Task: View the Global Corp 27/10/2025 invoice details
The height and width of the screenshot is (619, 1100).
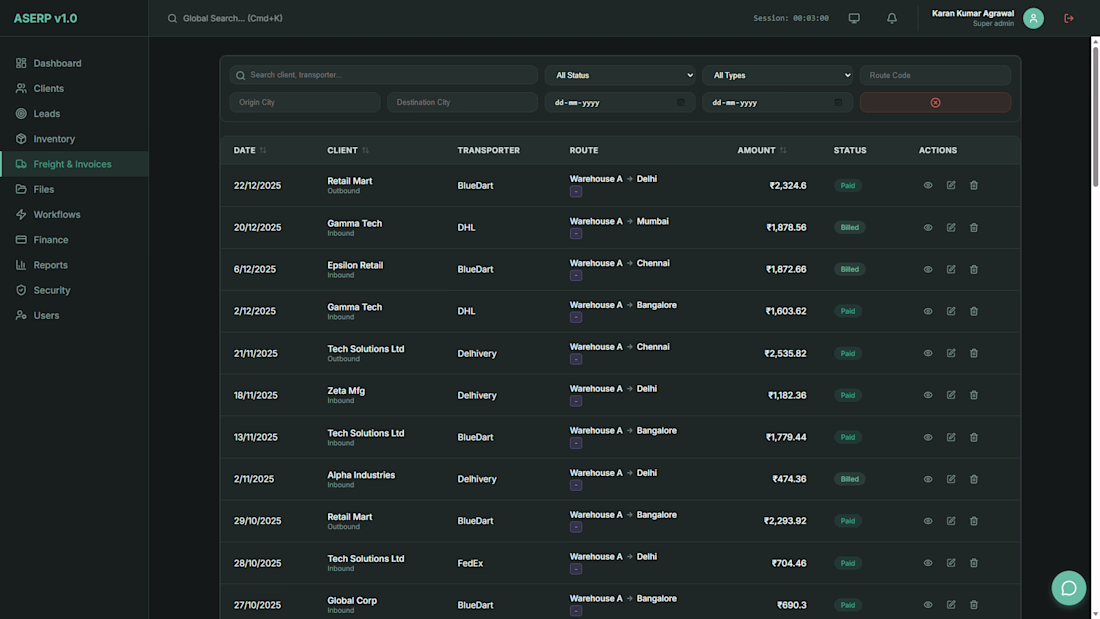Action: (x=927, y=605)
